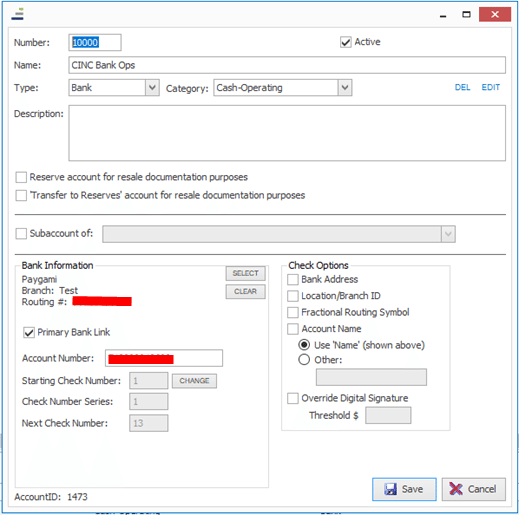Click the Other account name text field
Screen dimensions: 519x515
point(371,377)
